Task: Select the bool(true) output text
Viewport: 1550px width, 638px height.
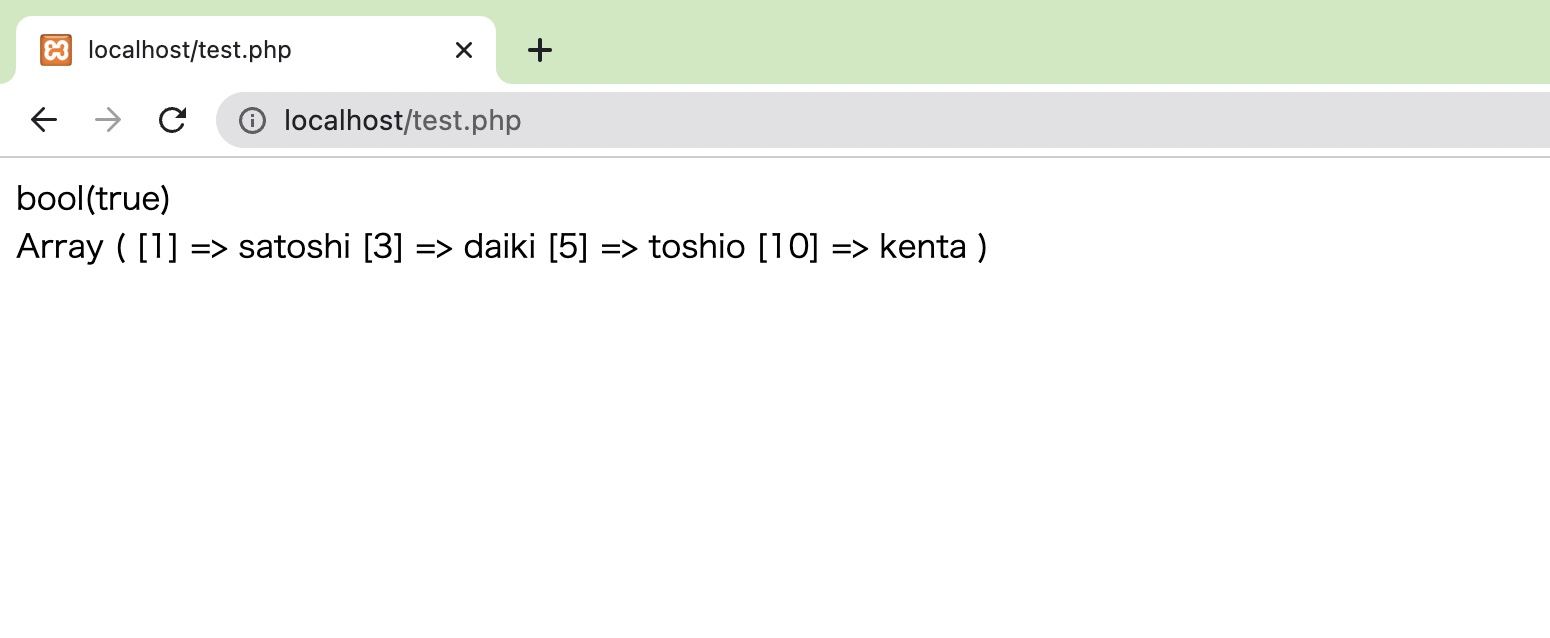Action: 93,198
